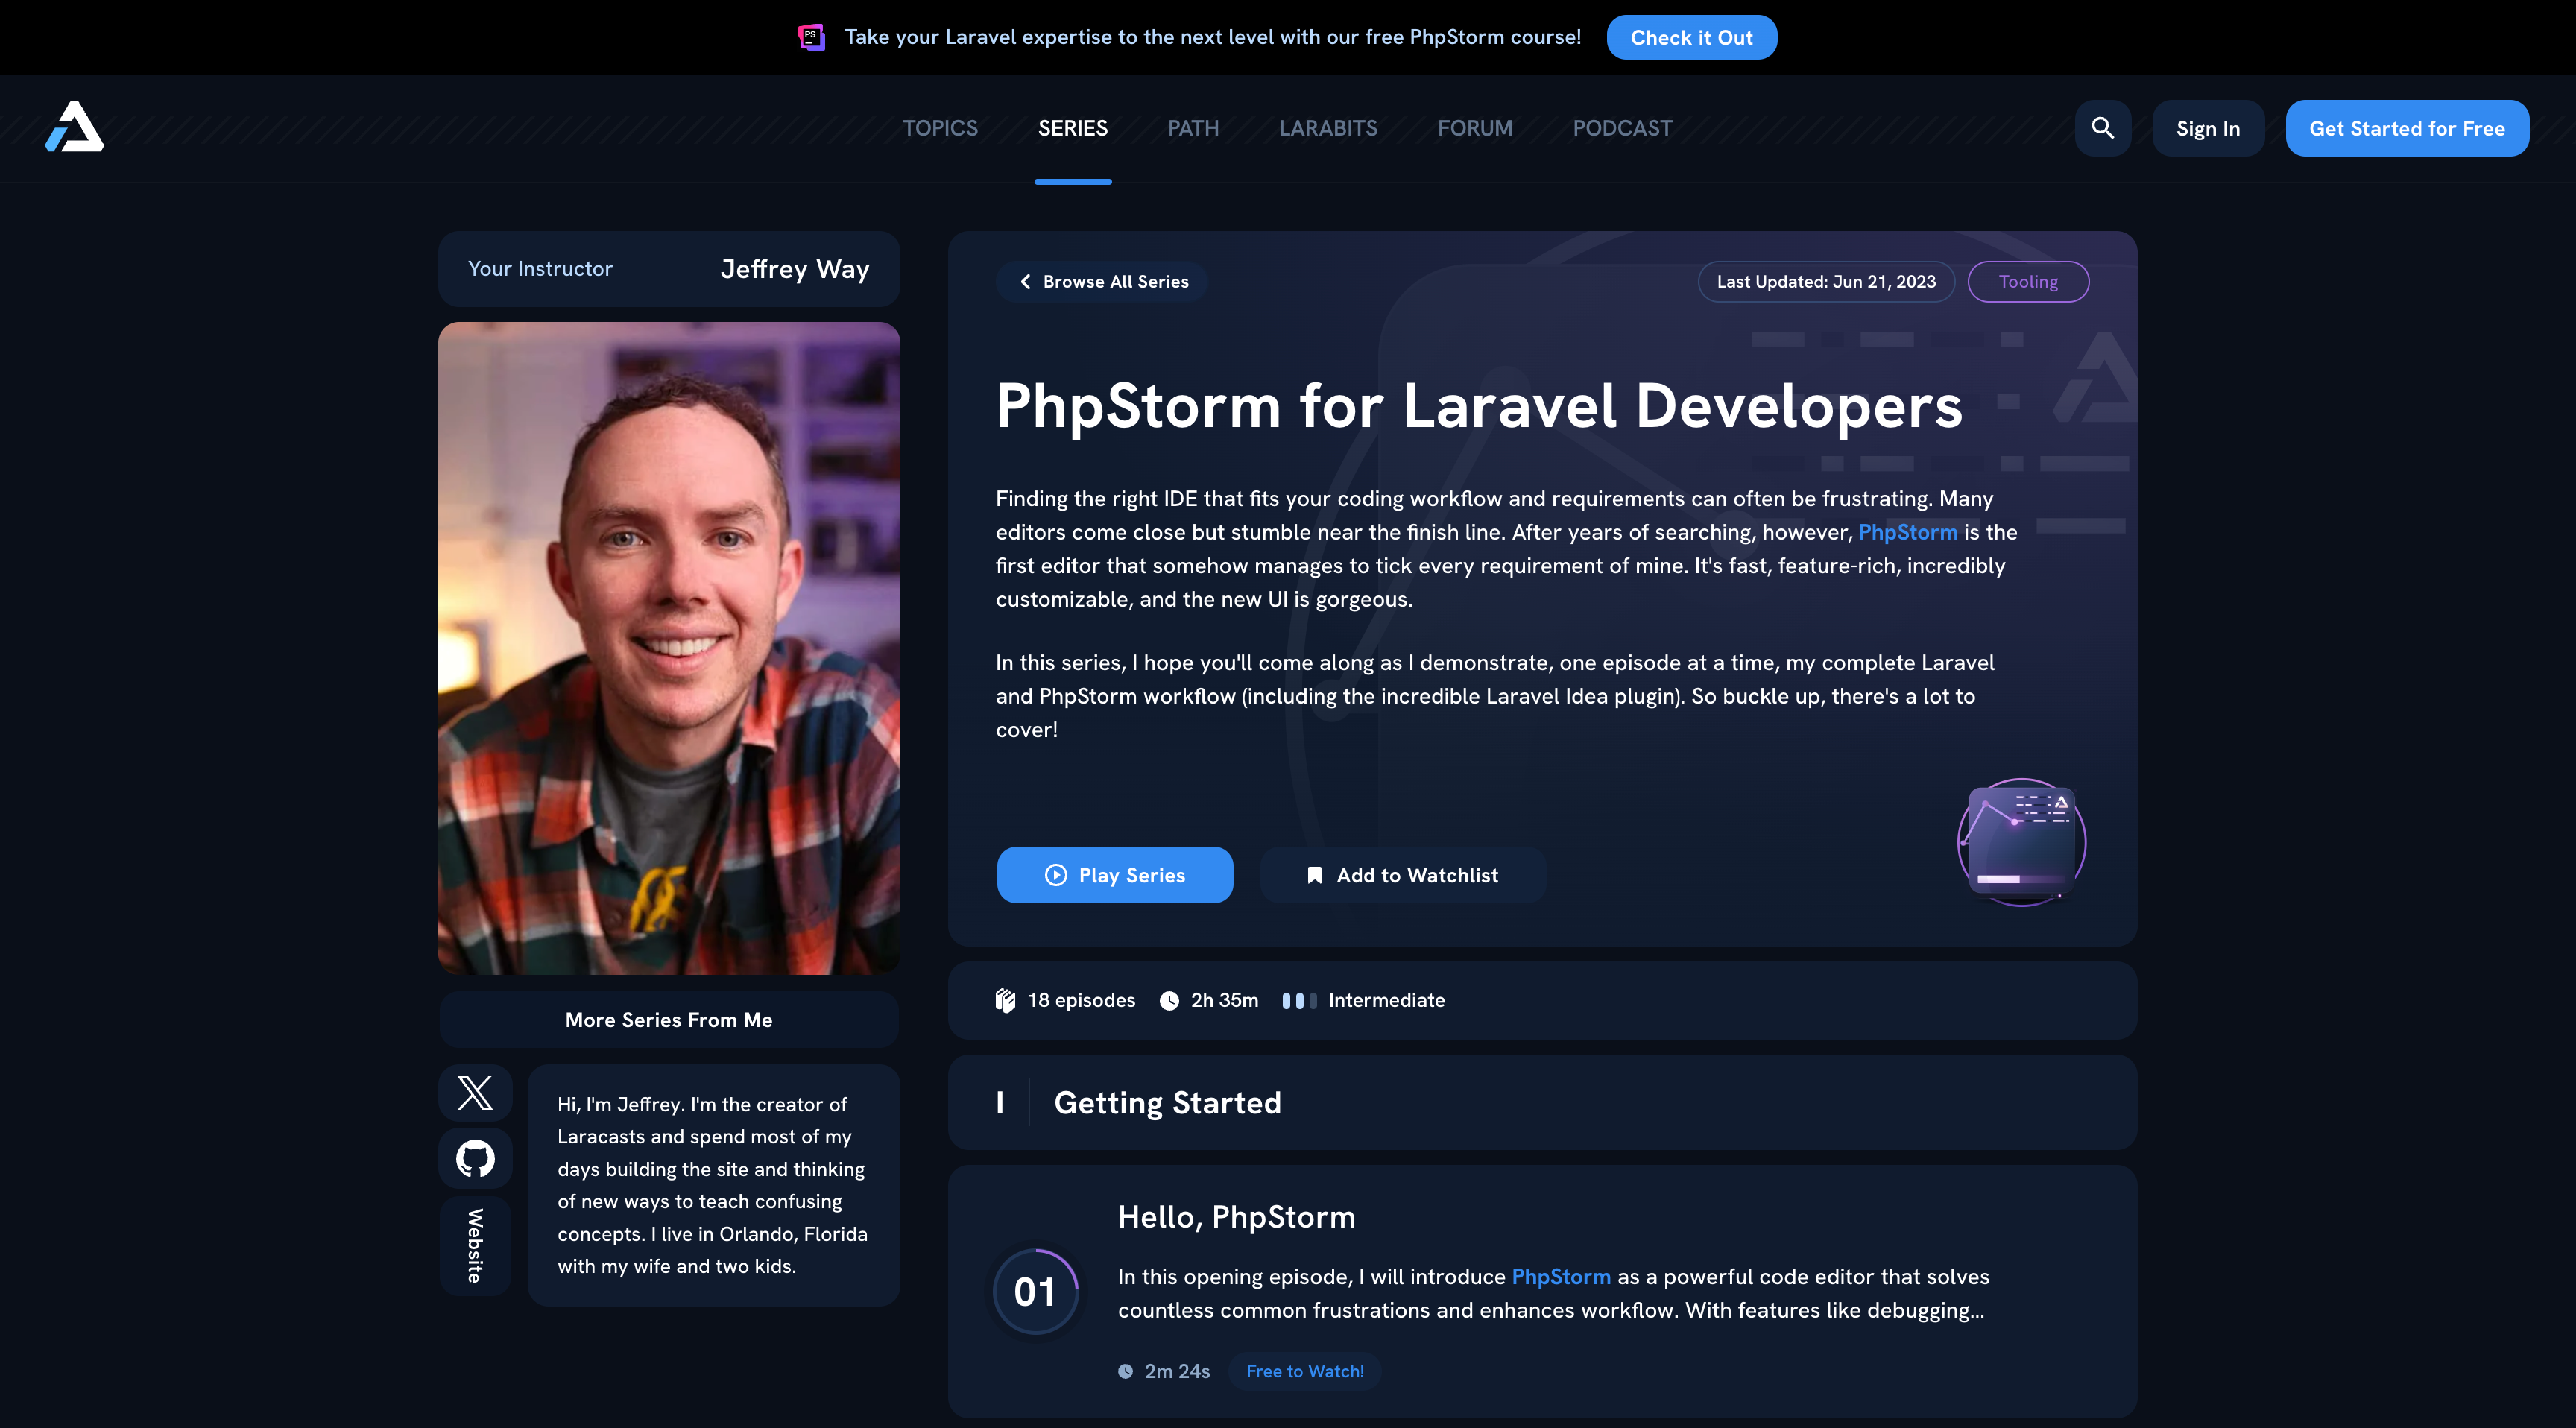Click the episodes count icon
Screen dimensions: 2576x1428
[x=1005, y=1000]
